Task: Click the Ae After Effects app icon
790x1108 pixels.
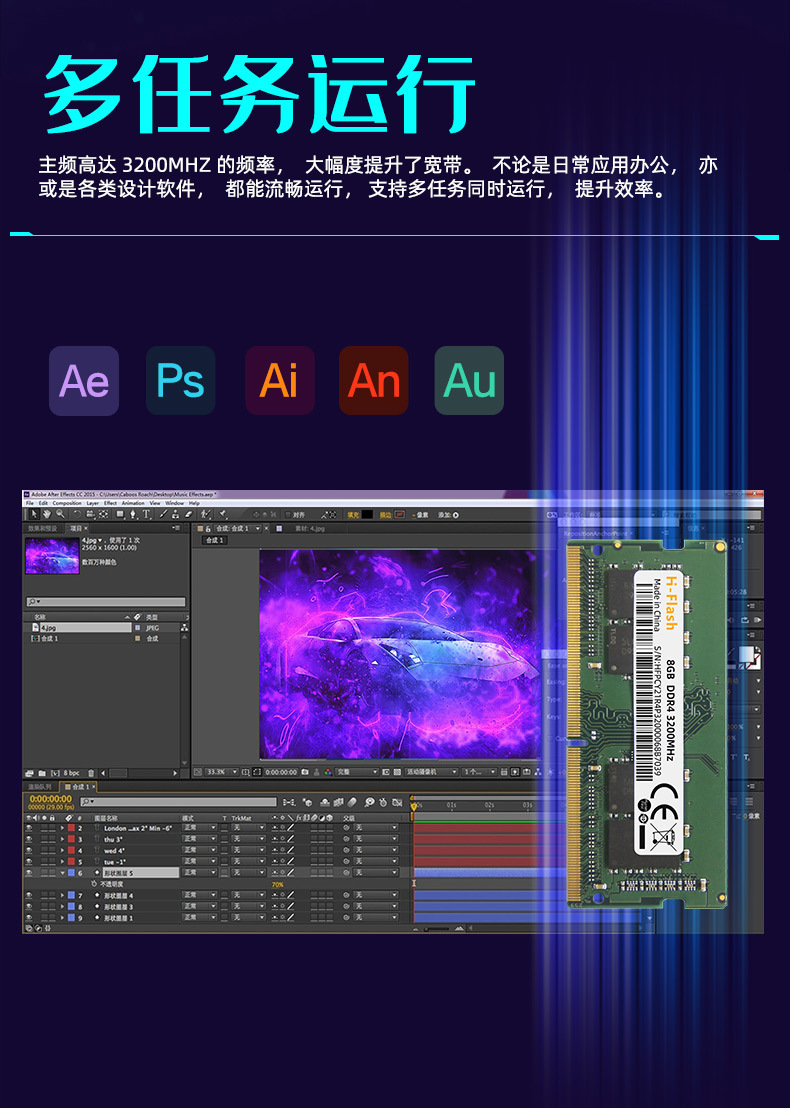Action: [83, 380]
